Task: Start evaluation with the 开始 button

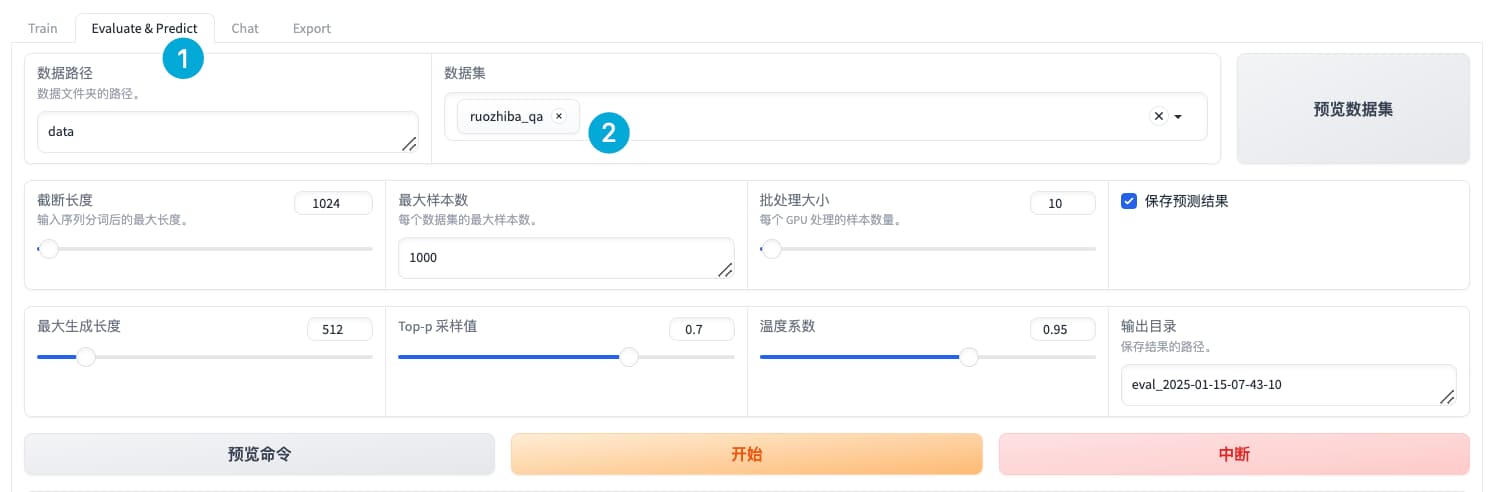Action: (747, 454)
